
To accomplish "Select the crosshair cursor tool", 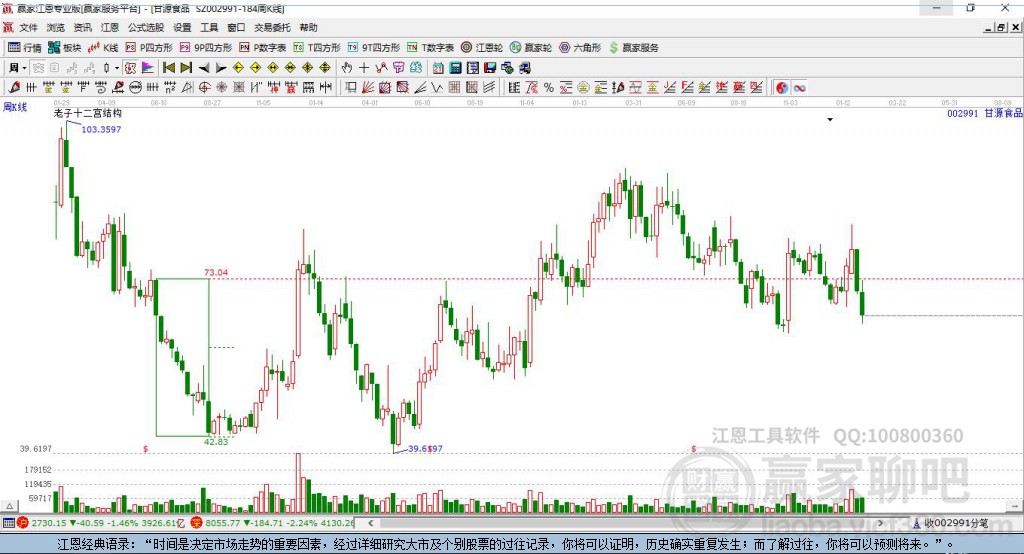I will pyautogui.click(x=364, y=68).
